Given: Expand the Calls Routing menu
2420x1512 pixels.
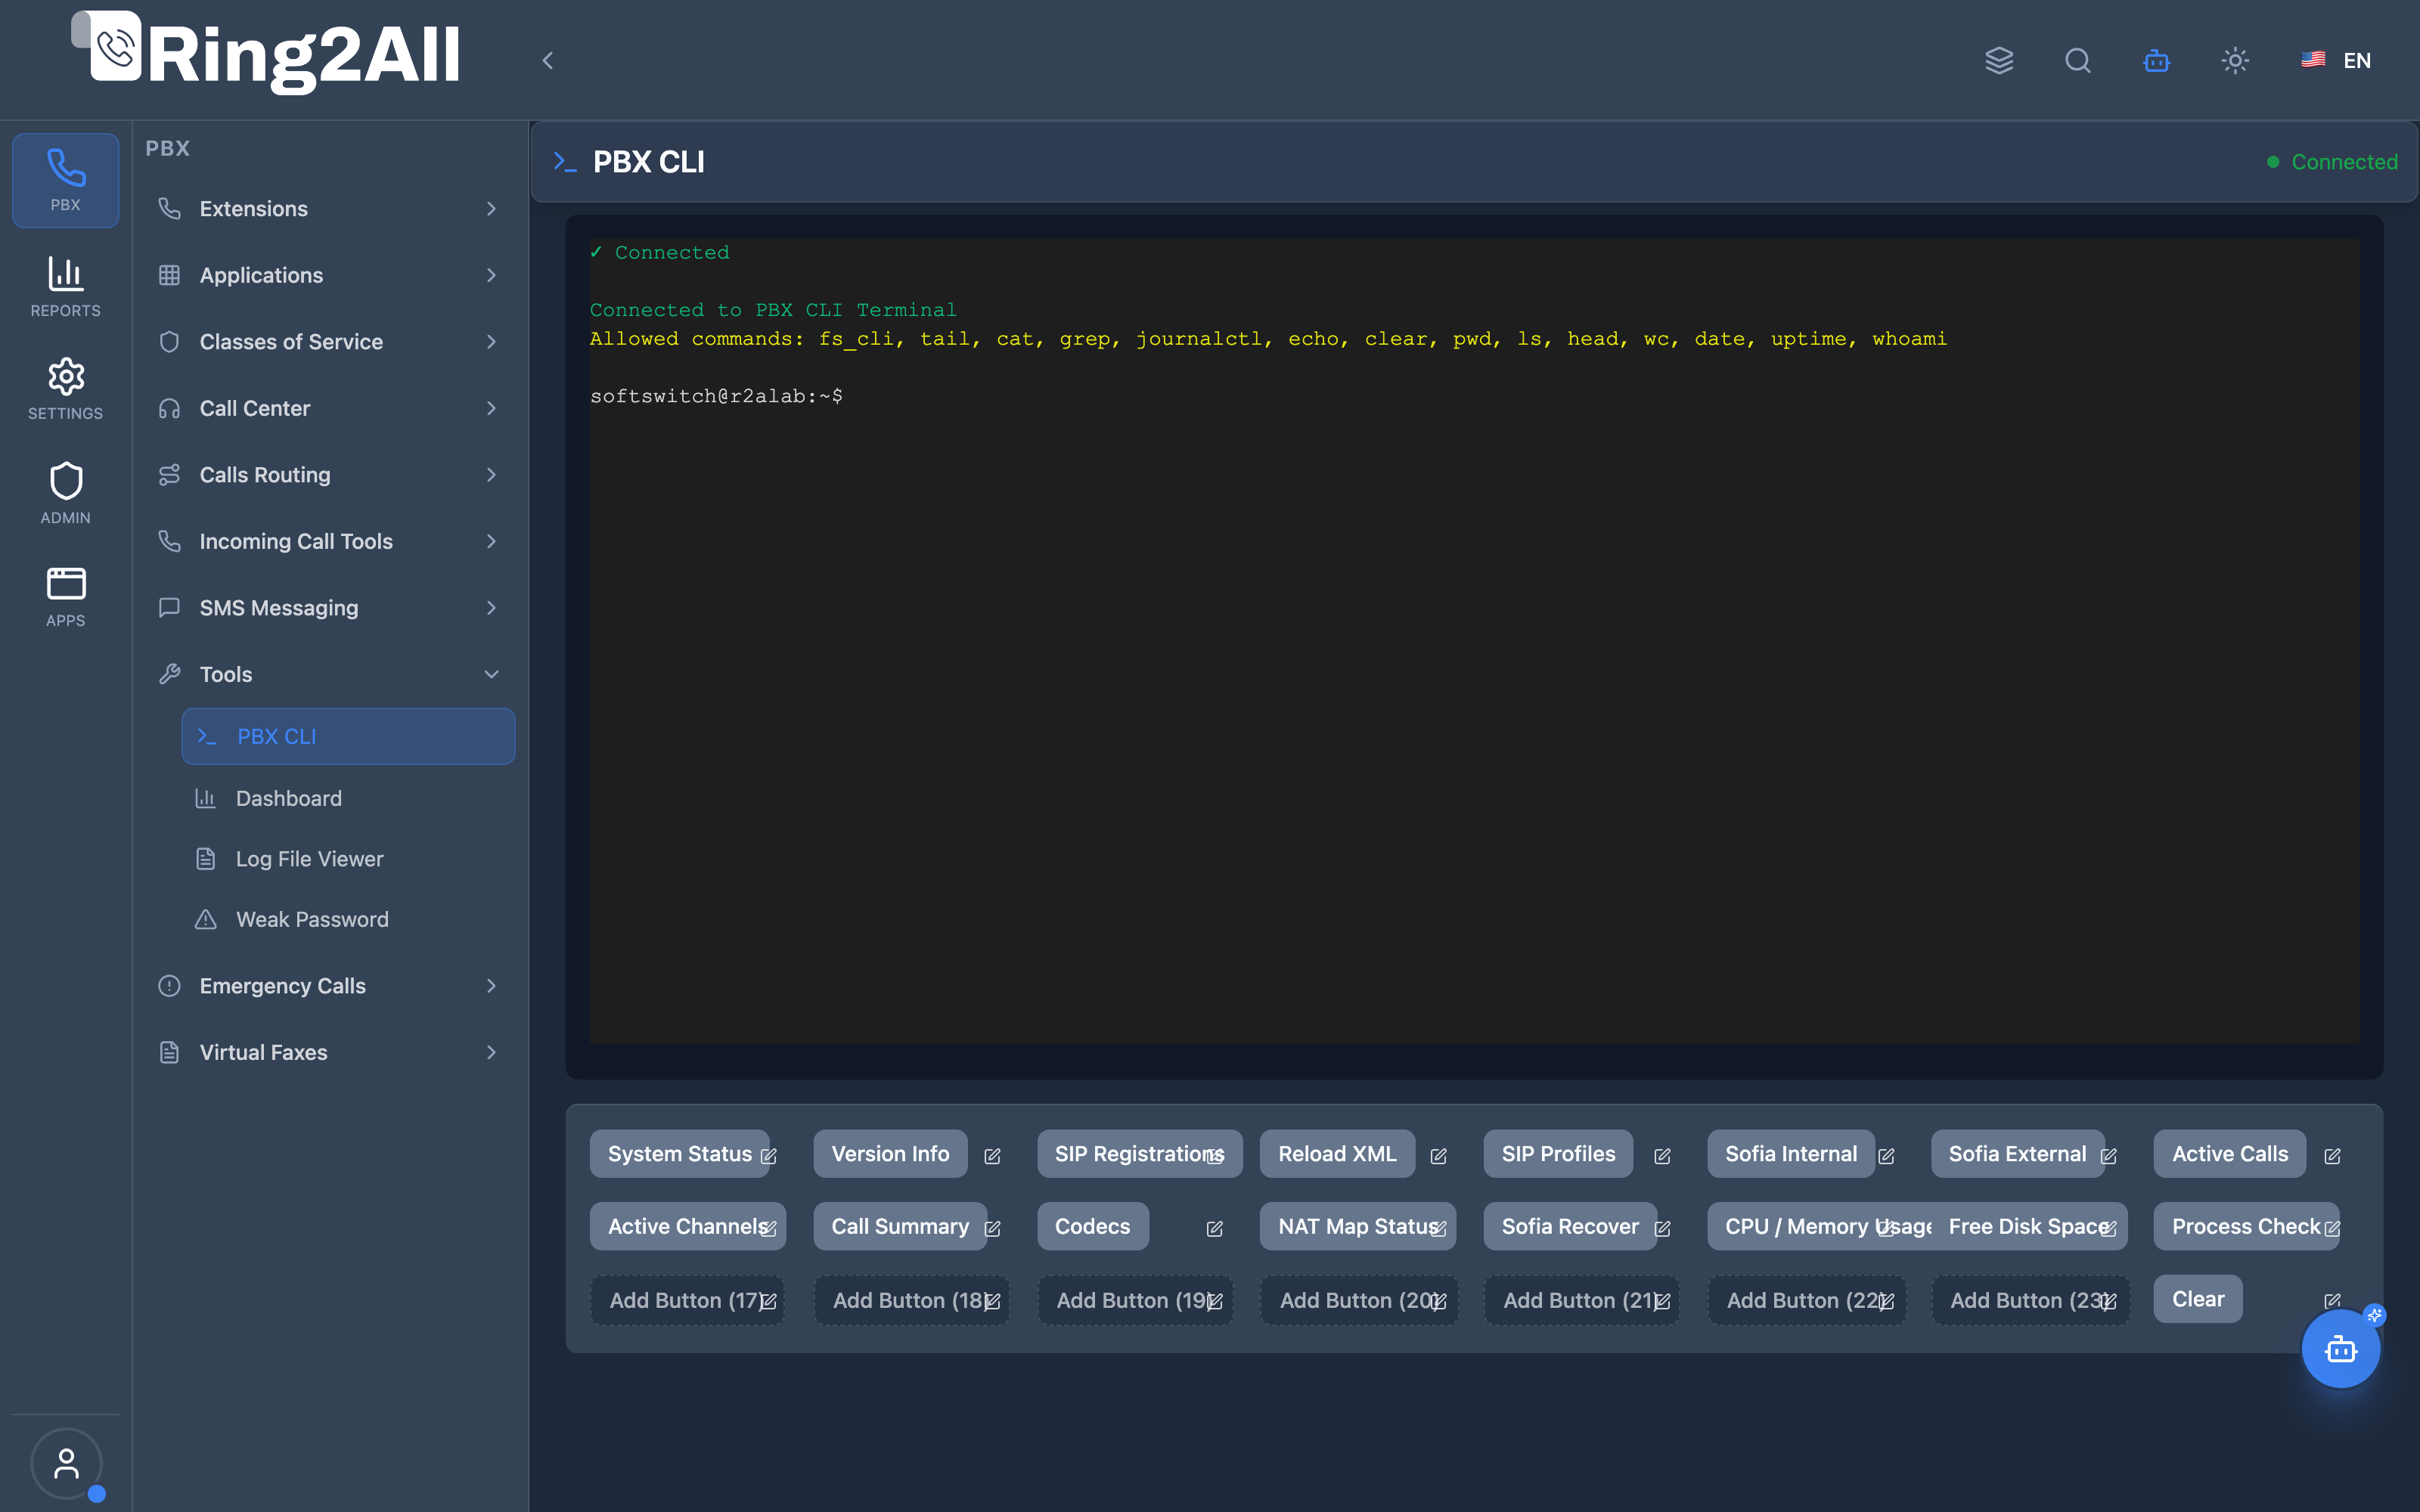Looking at the screenshot, I should [328, 475].
